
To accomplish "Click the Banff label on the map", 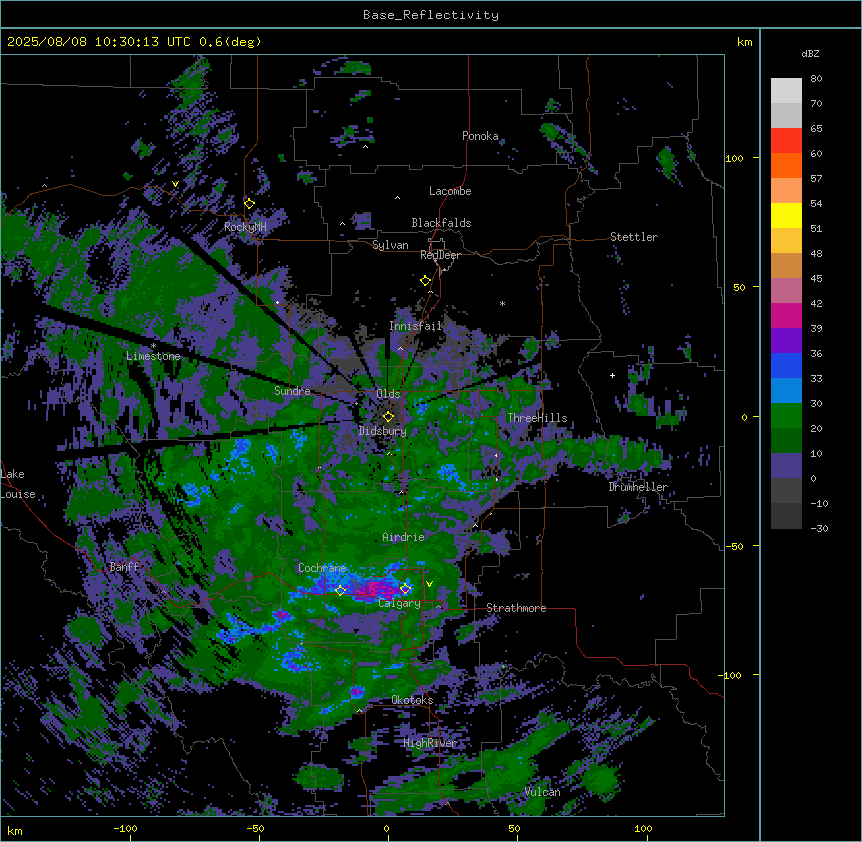I will pos(124,567).
